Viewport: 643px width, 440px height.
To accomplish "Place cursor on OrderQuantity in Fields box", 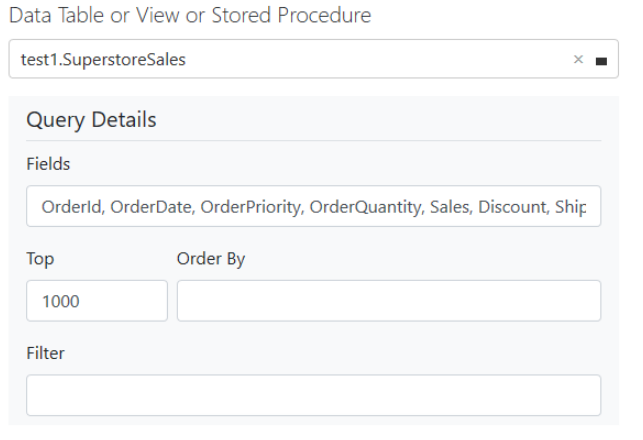I will 367,207.
